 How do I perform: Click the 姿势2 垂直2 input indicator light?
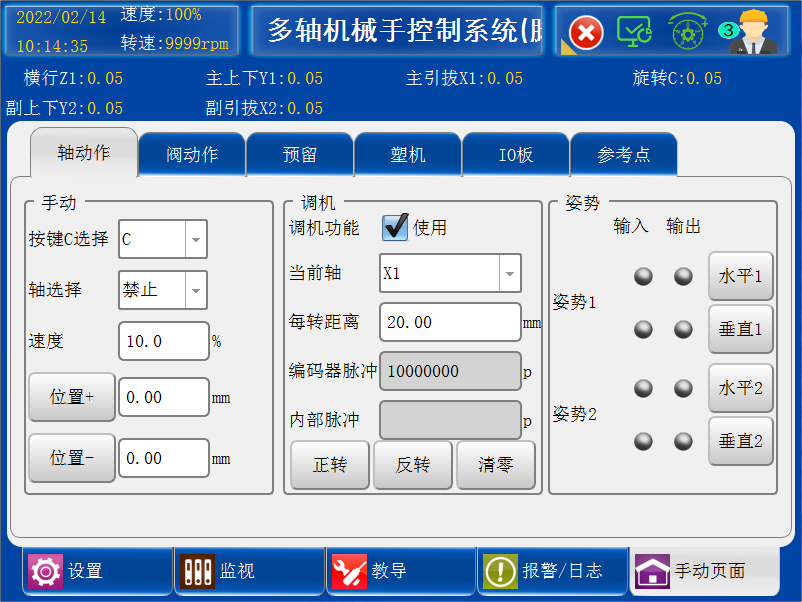pyautogui.click(x=643, y=441)
